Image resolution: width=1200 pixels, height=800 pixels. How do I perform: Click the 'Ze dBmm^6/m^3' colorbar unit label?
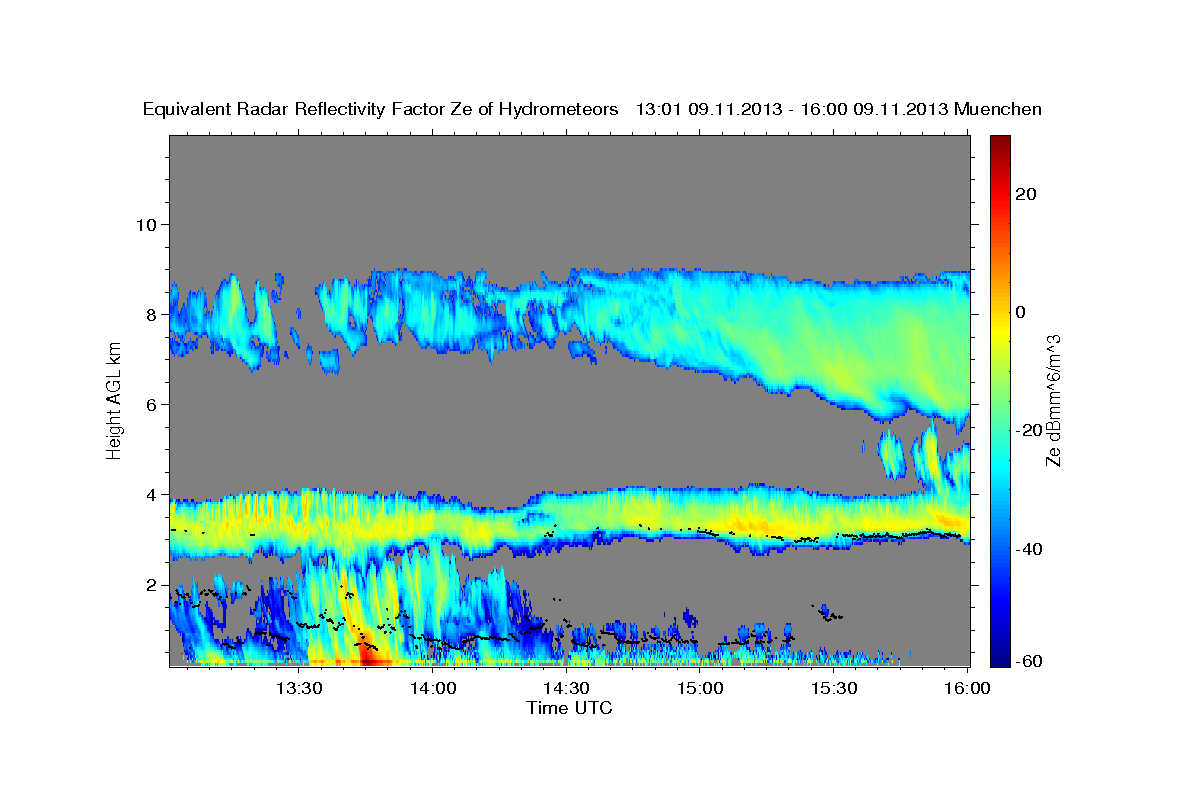click(x=1053, y=400)
